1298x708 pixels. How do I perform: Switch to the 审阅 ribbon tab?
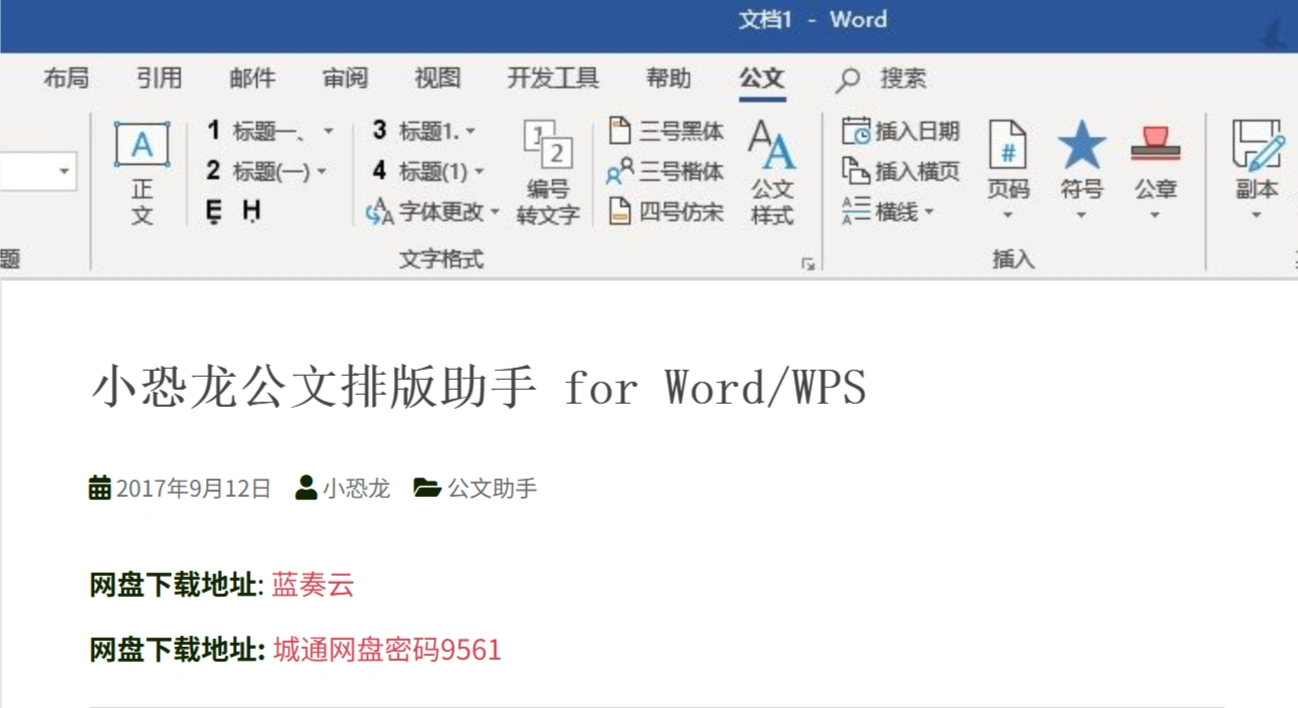346,79
